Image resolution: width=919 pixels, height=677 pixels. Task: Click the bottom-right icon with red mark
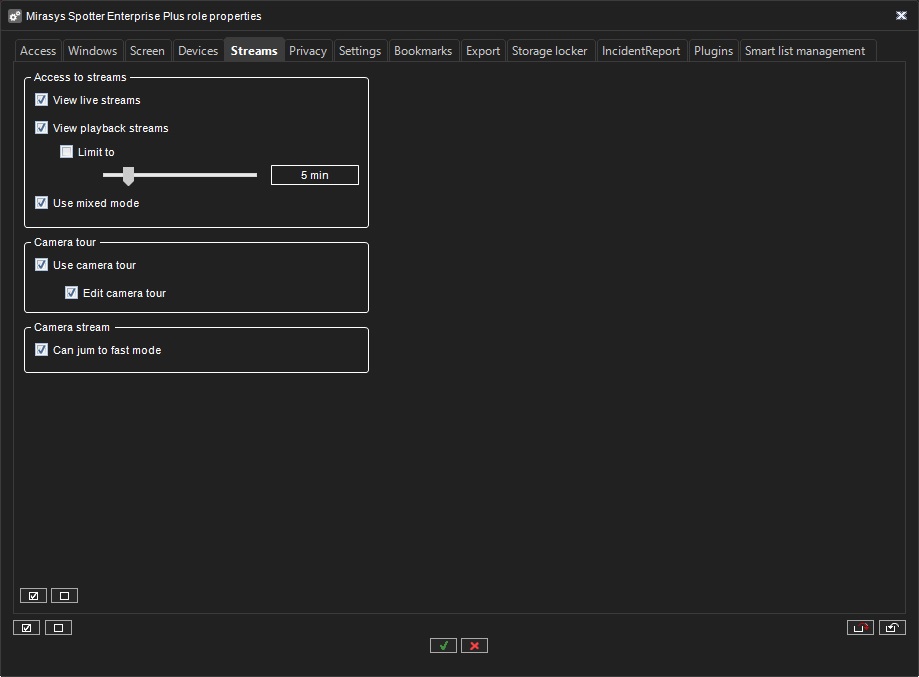[x=859, y=628]
